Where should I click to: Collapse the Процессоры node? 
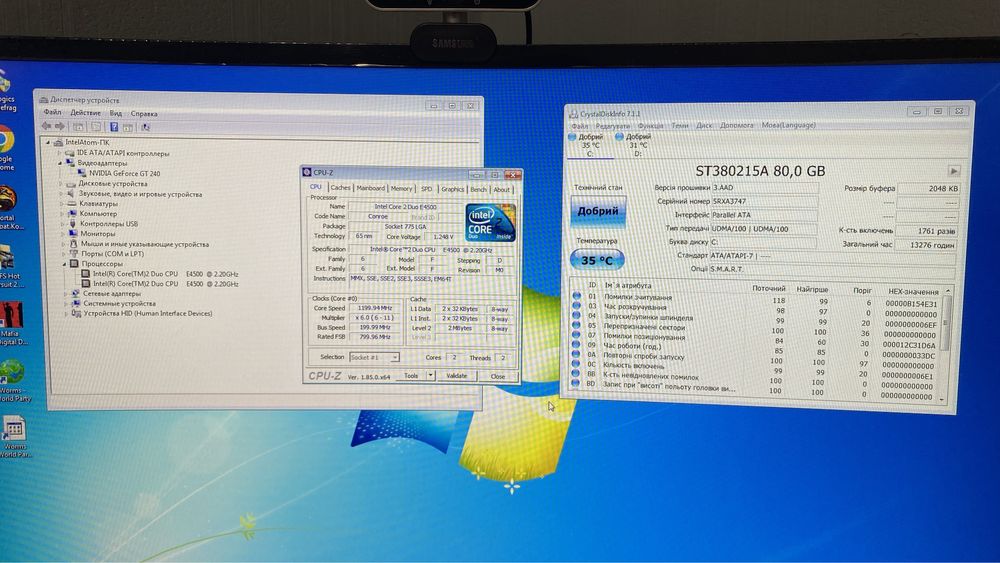point(64,263)
